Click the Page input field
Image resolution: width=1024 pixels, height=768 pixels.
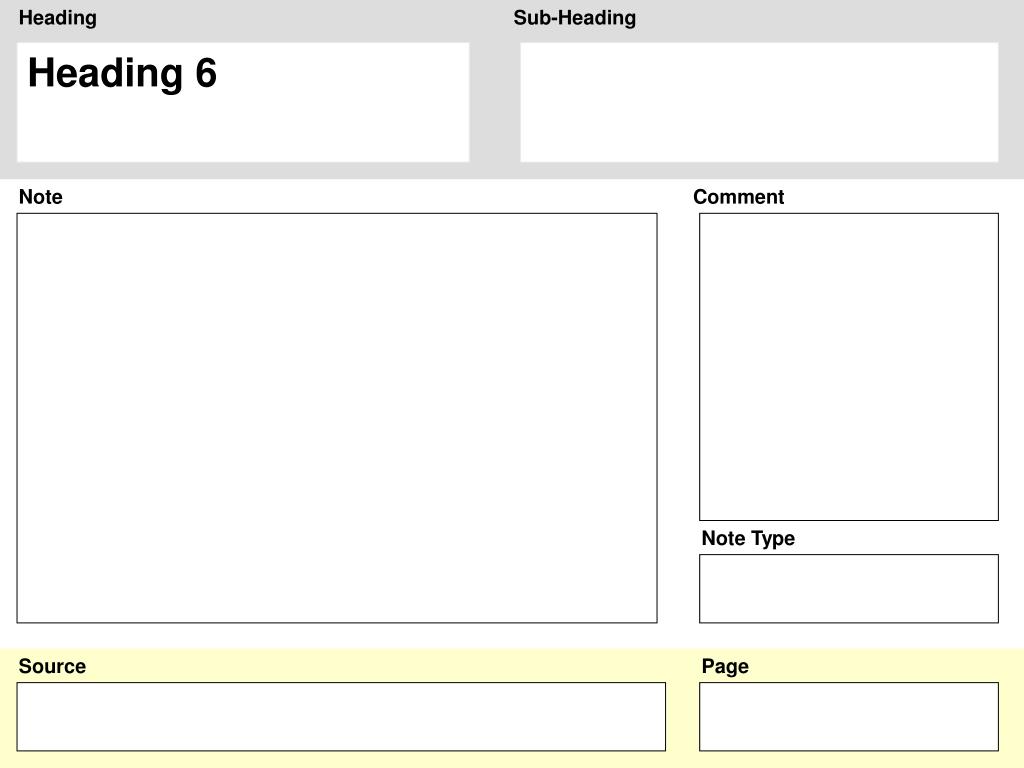[x=848, y=716]
